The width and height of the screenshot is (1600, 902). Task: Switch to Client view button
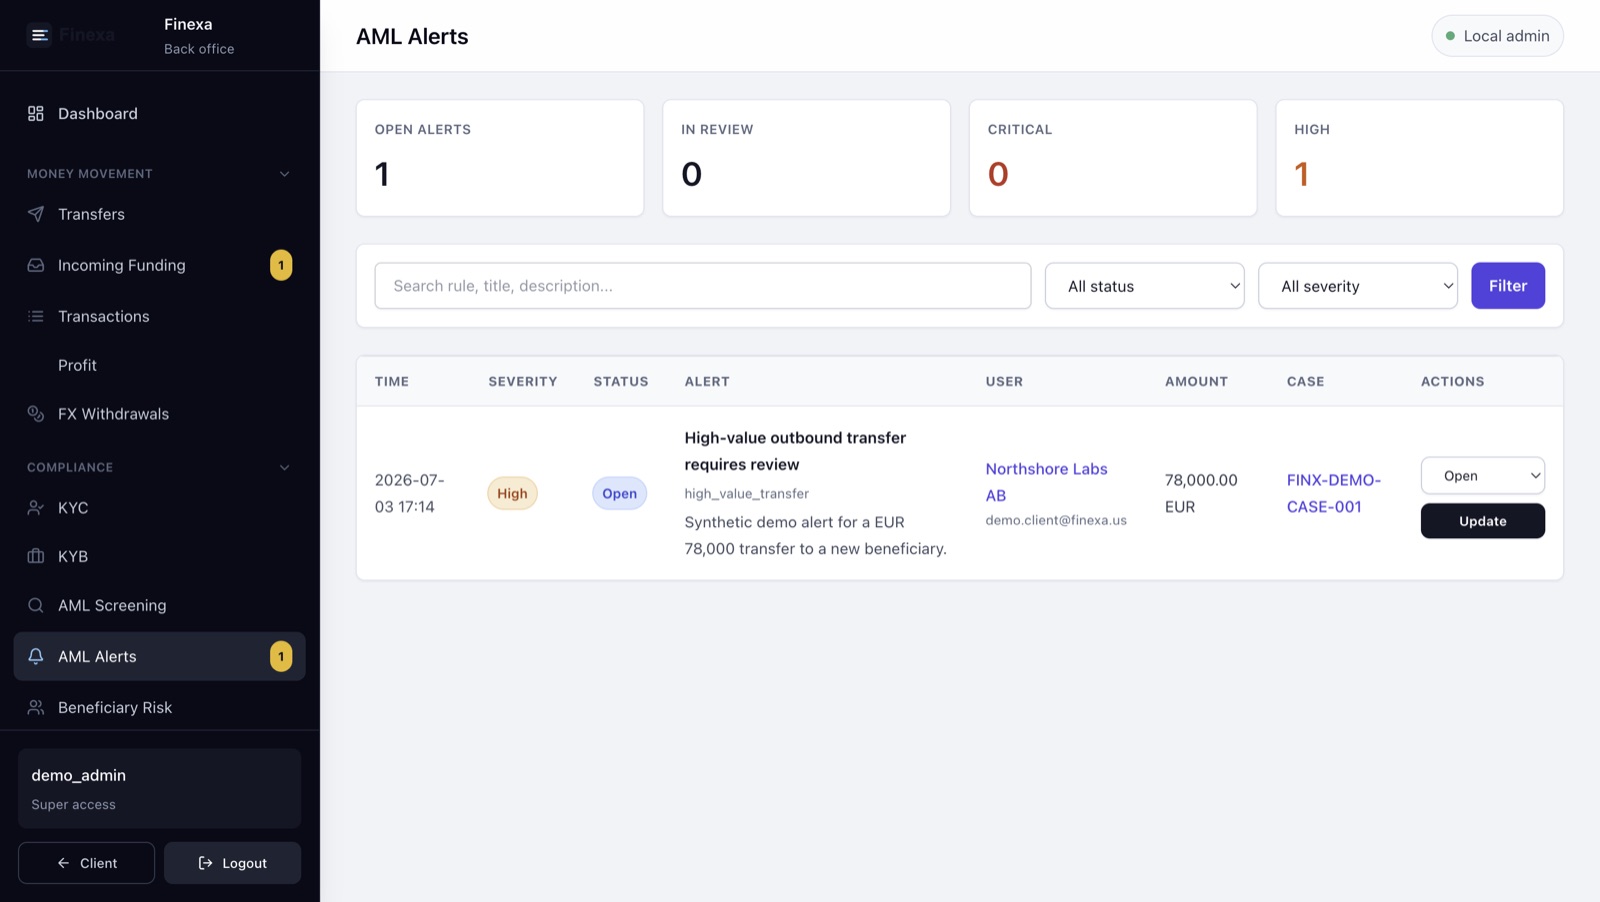tap(86, 863)
